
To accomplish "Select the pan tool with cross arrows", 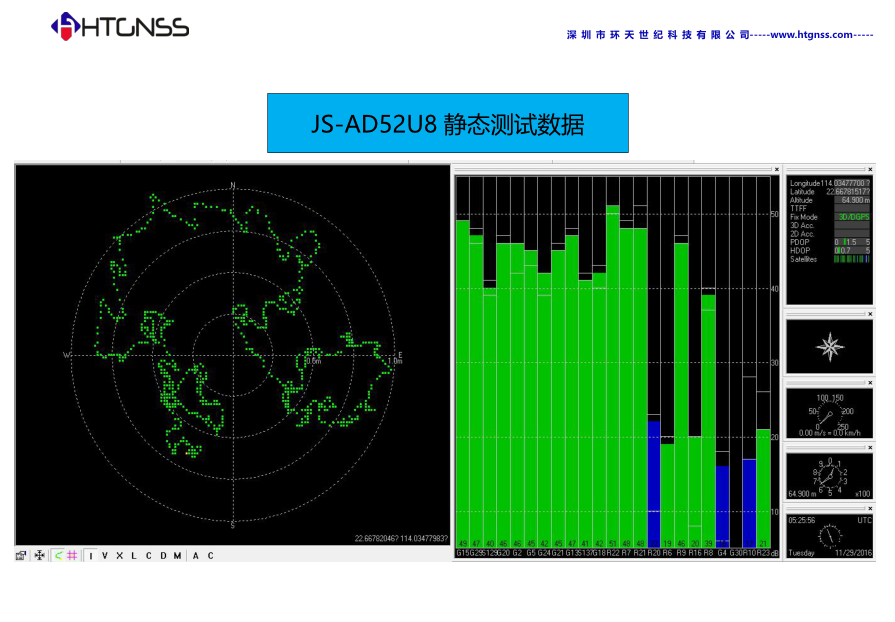I will [39, 555].
